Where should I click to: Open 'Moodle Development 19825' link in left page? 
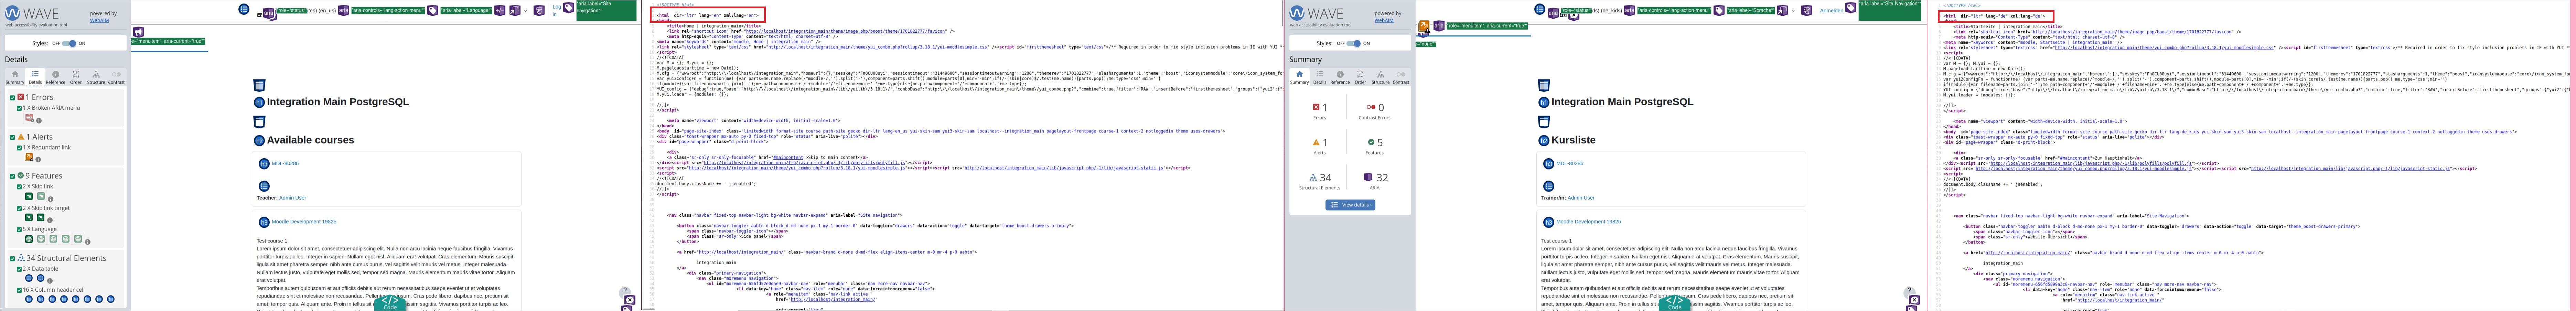coord(304,222)
